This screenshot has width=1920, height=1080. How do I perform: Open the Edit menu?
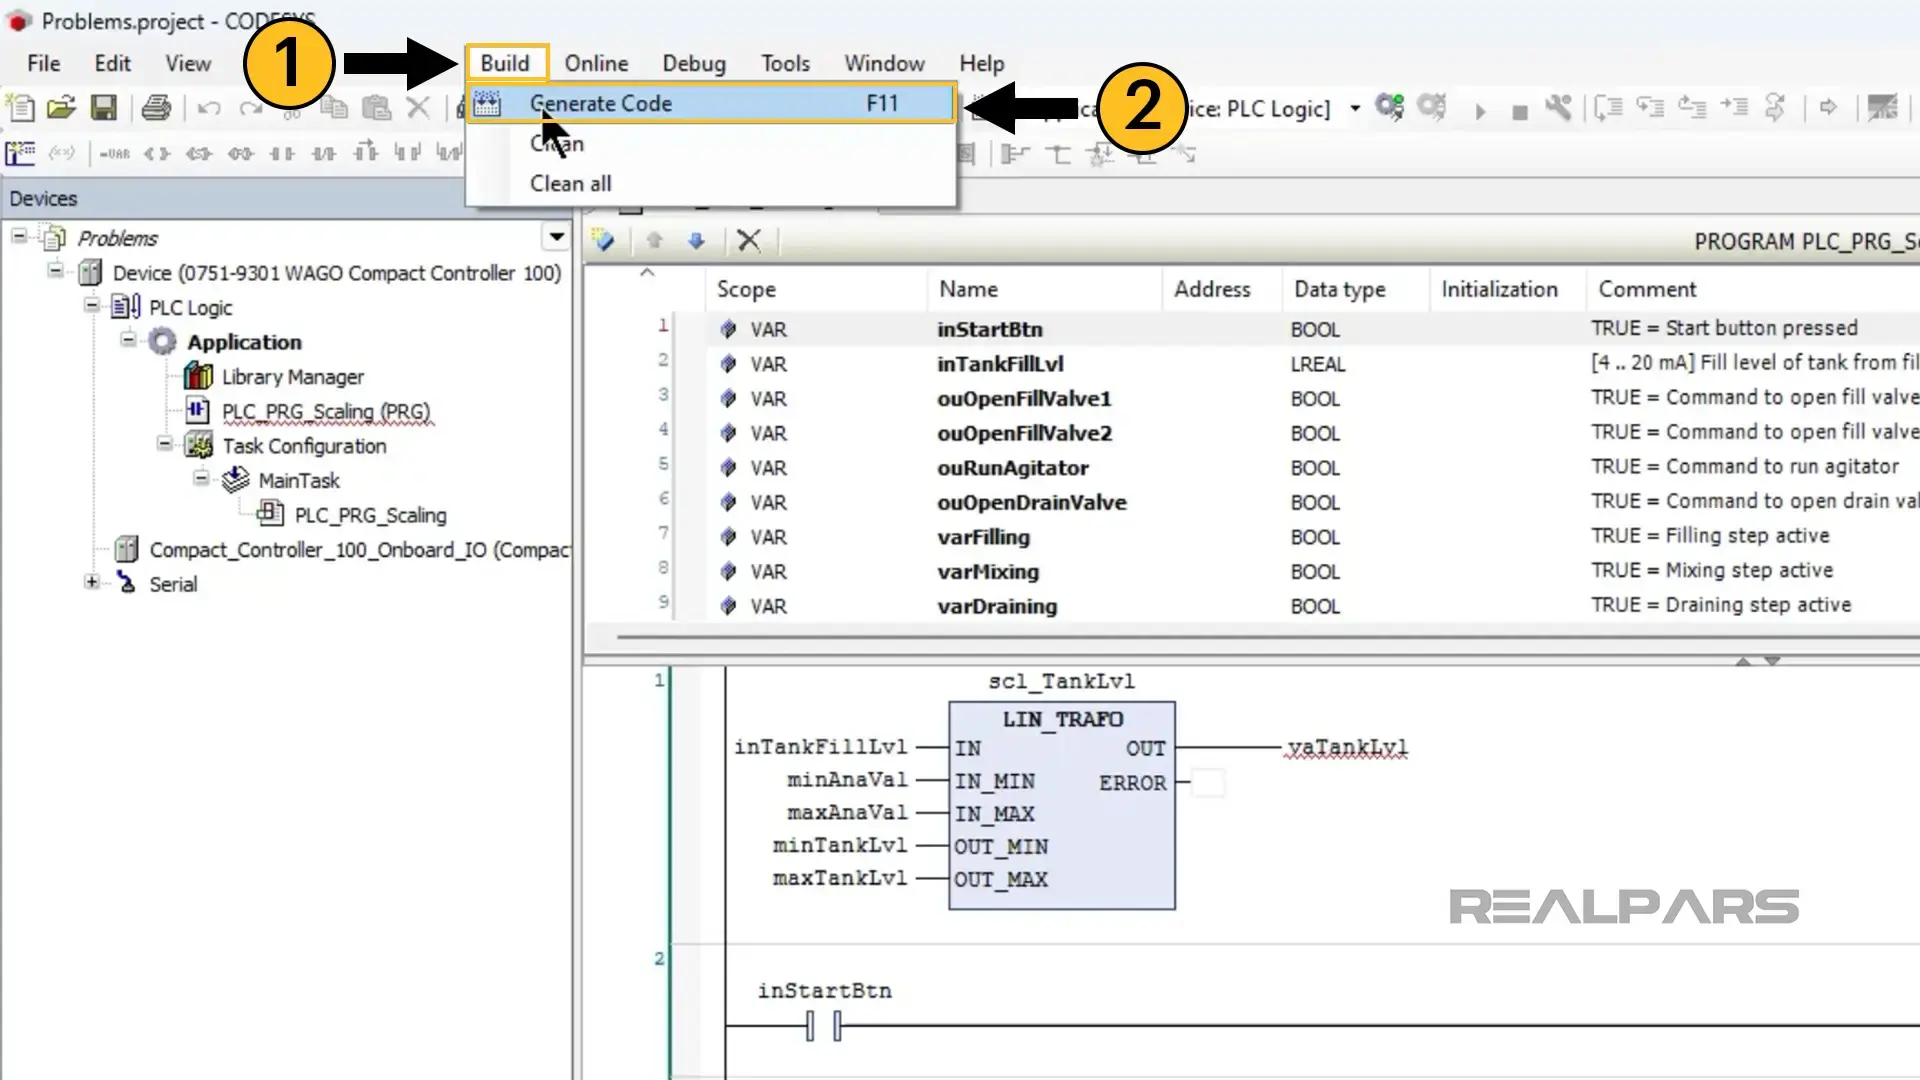[113, 63]
